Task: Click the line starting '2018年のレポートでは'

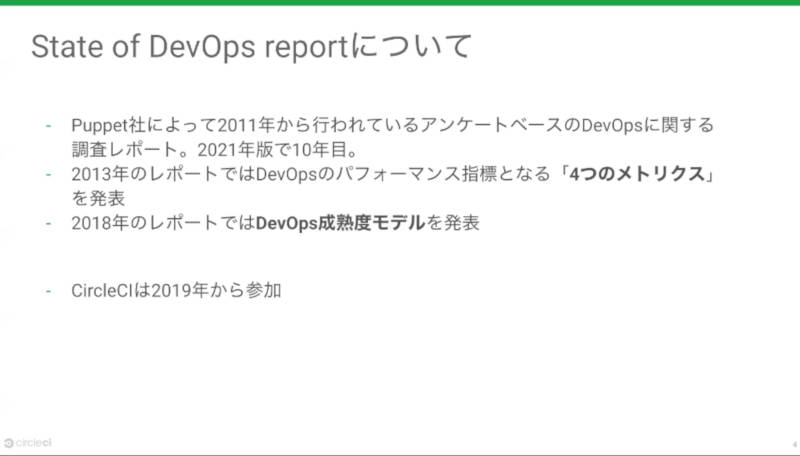Action: [x=276, y=223]
